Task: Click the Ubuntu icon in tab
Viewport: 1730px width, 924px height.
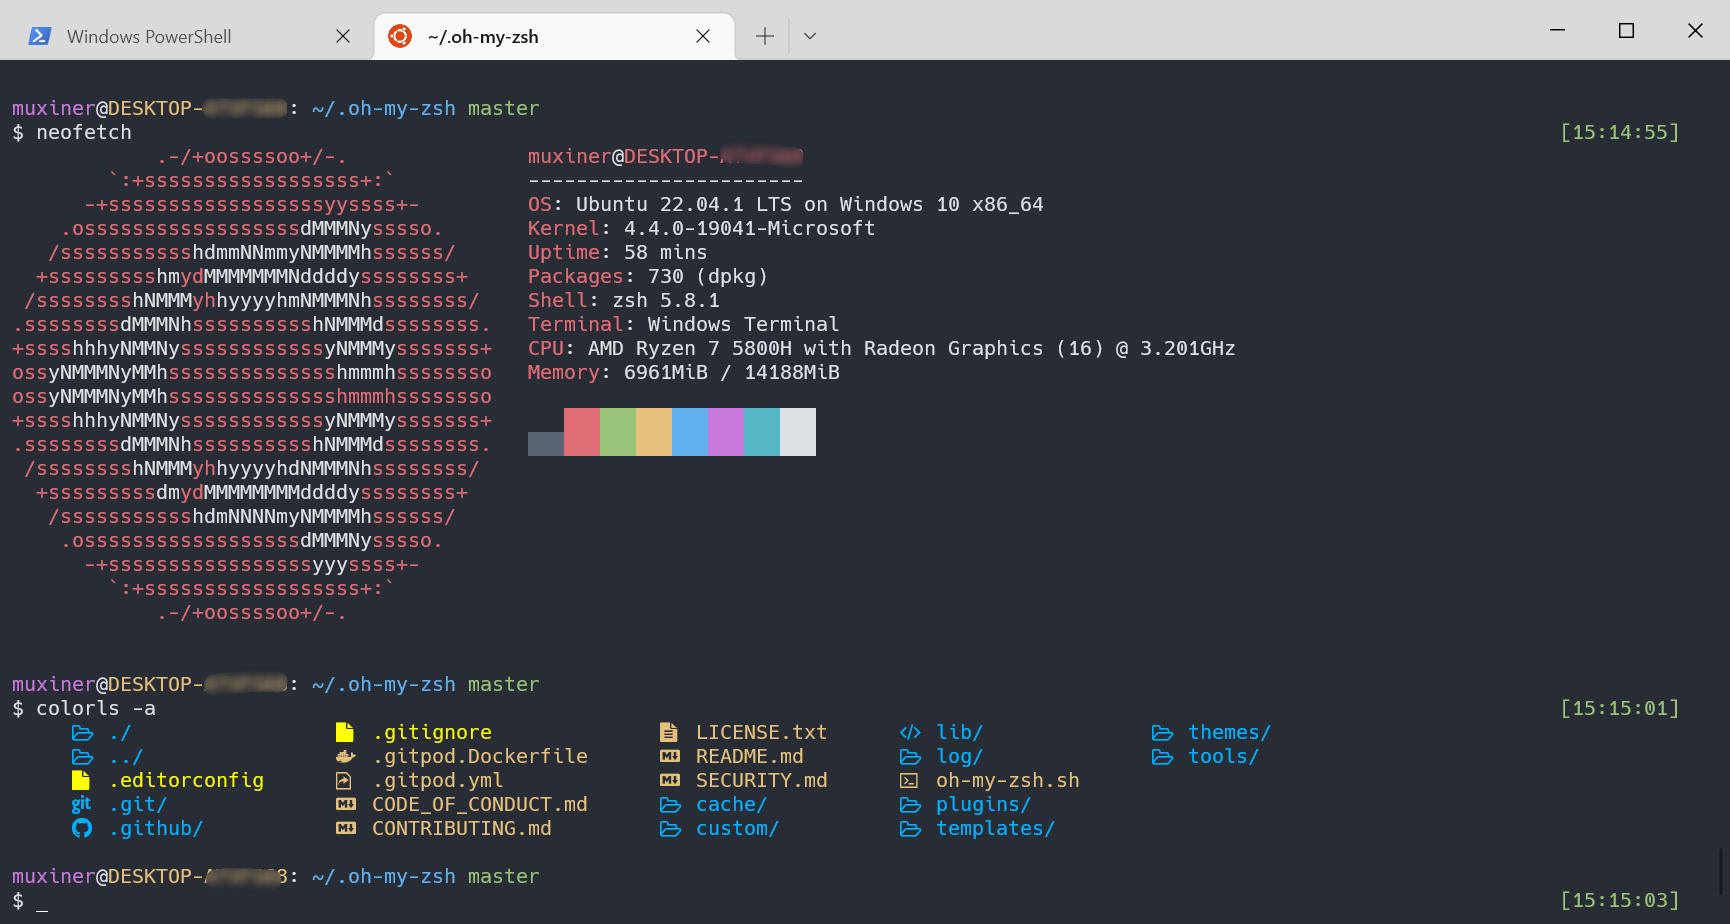Action: click(400, 36)
